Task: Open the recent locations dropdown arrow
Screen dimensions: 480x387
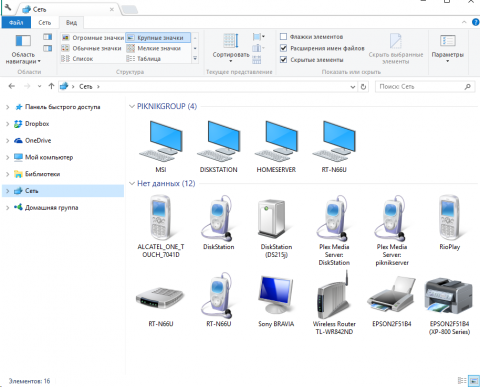Action: (39, 86)
